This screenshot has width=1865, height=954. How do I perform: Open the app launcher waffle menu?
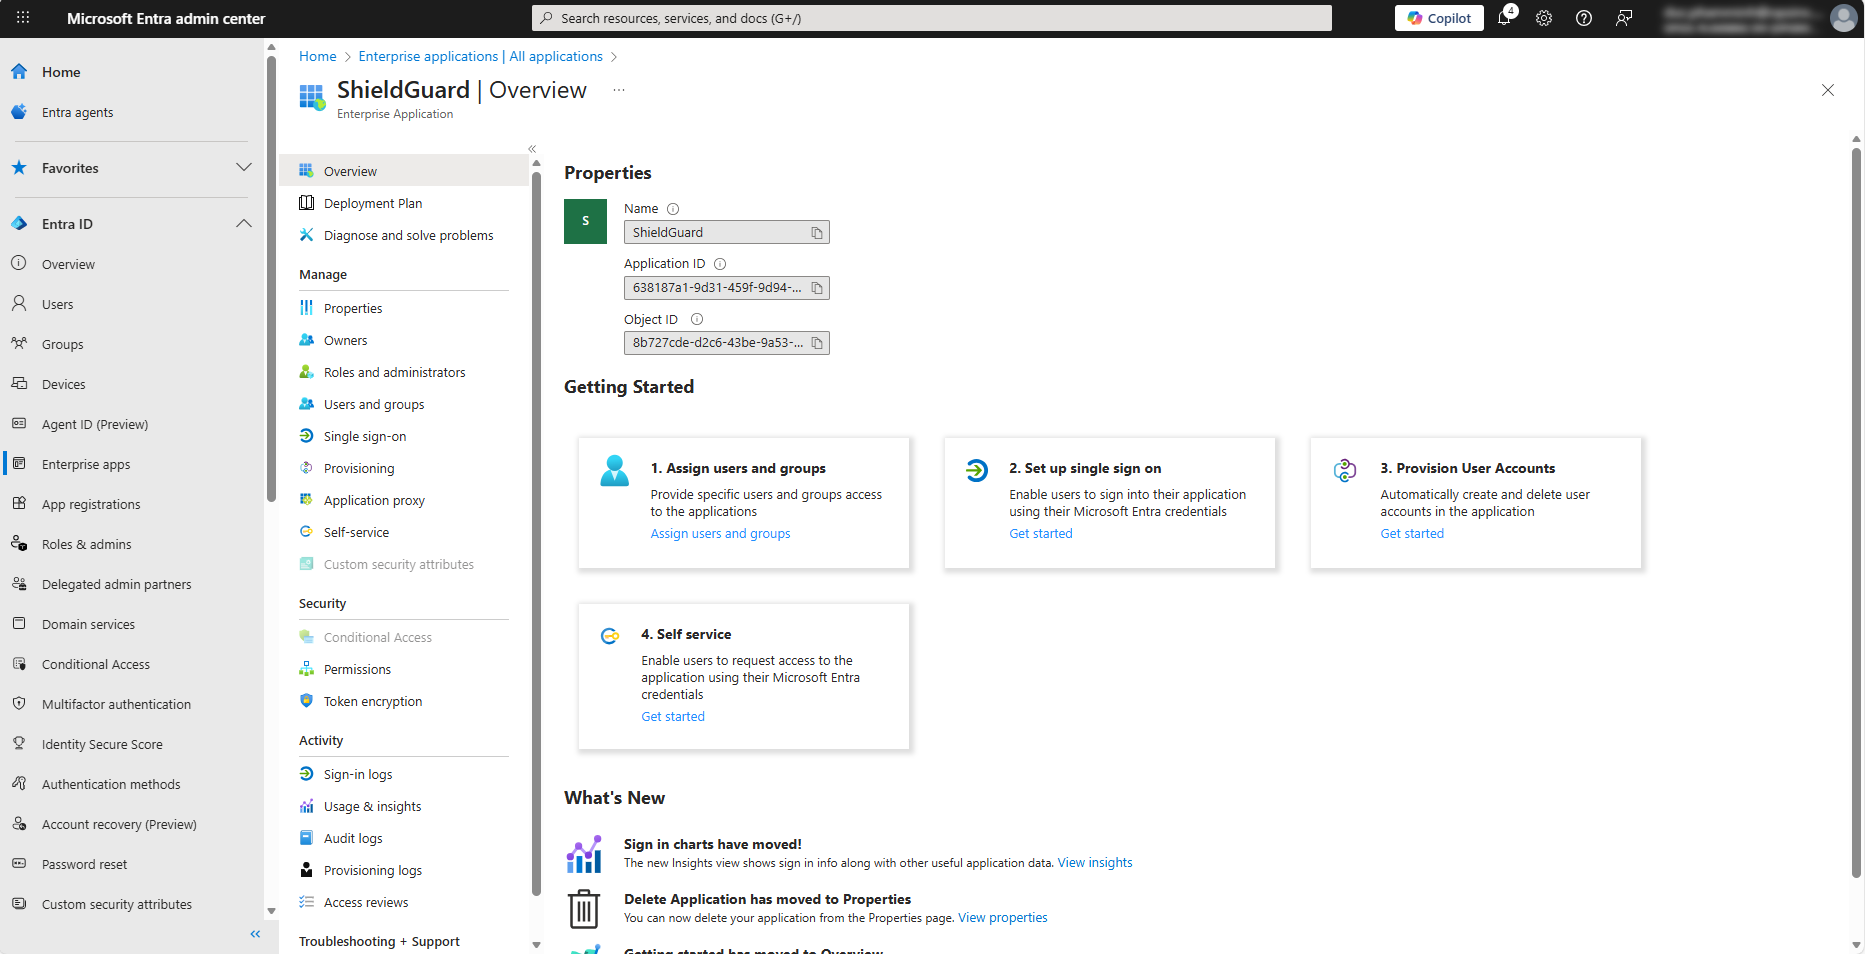[x=23, y=18]
